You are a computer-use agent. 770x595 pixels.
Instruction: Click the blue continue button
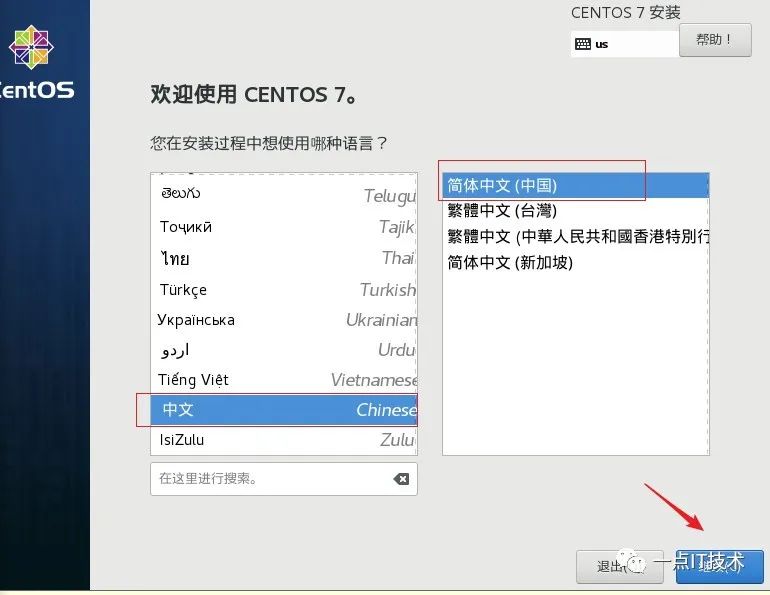719,567
